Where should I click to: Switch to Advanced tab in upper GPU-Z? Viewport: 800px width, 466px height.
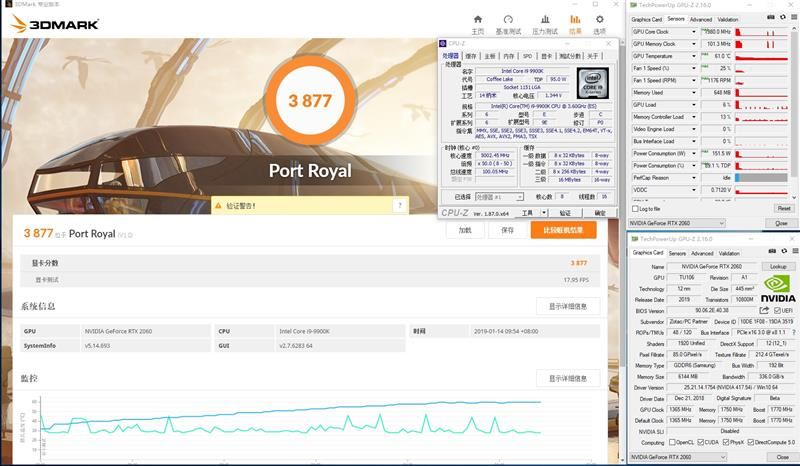701,19
